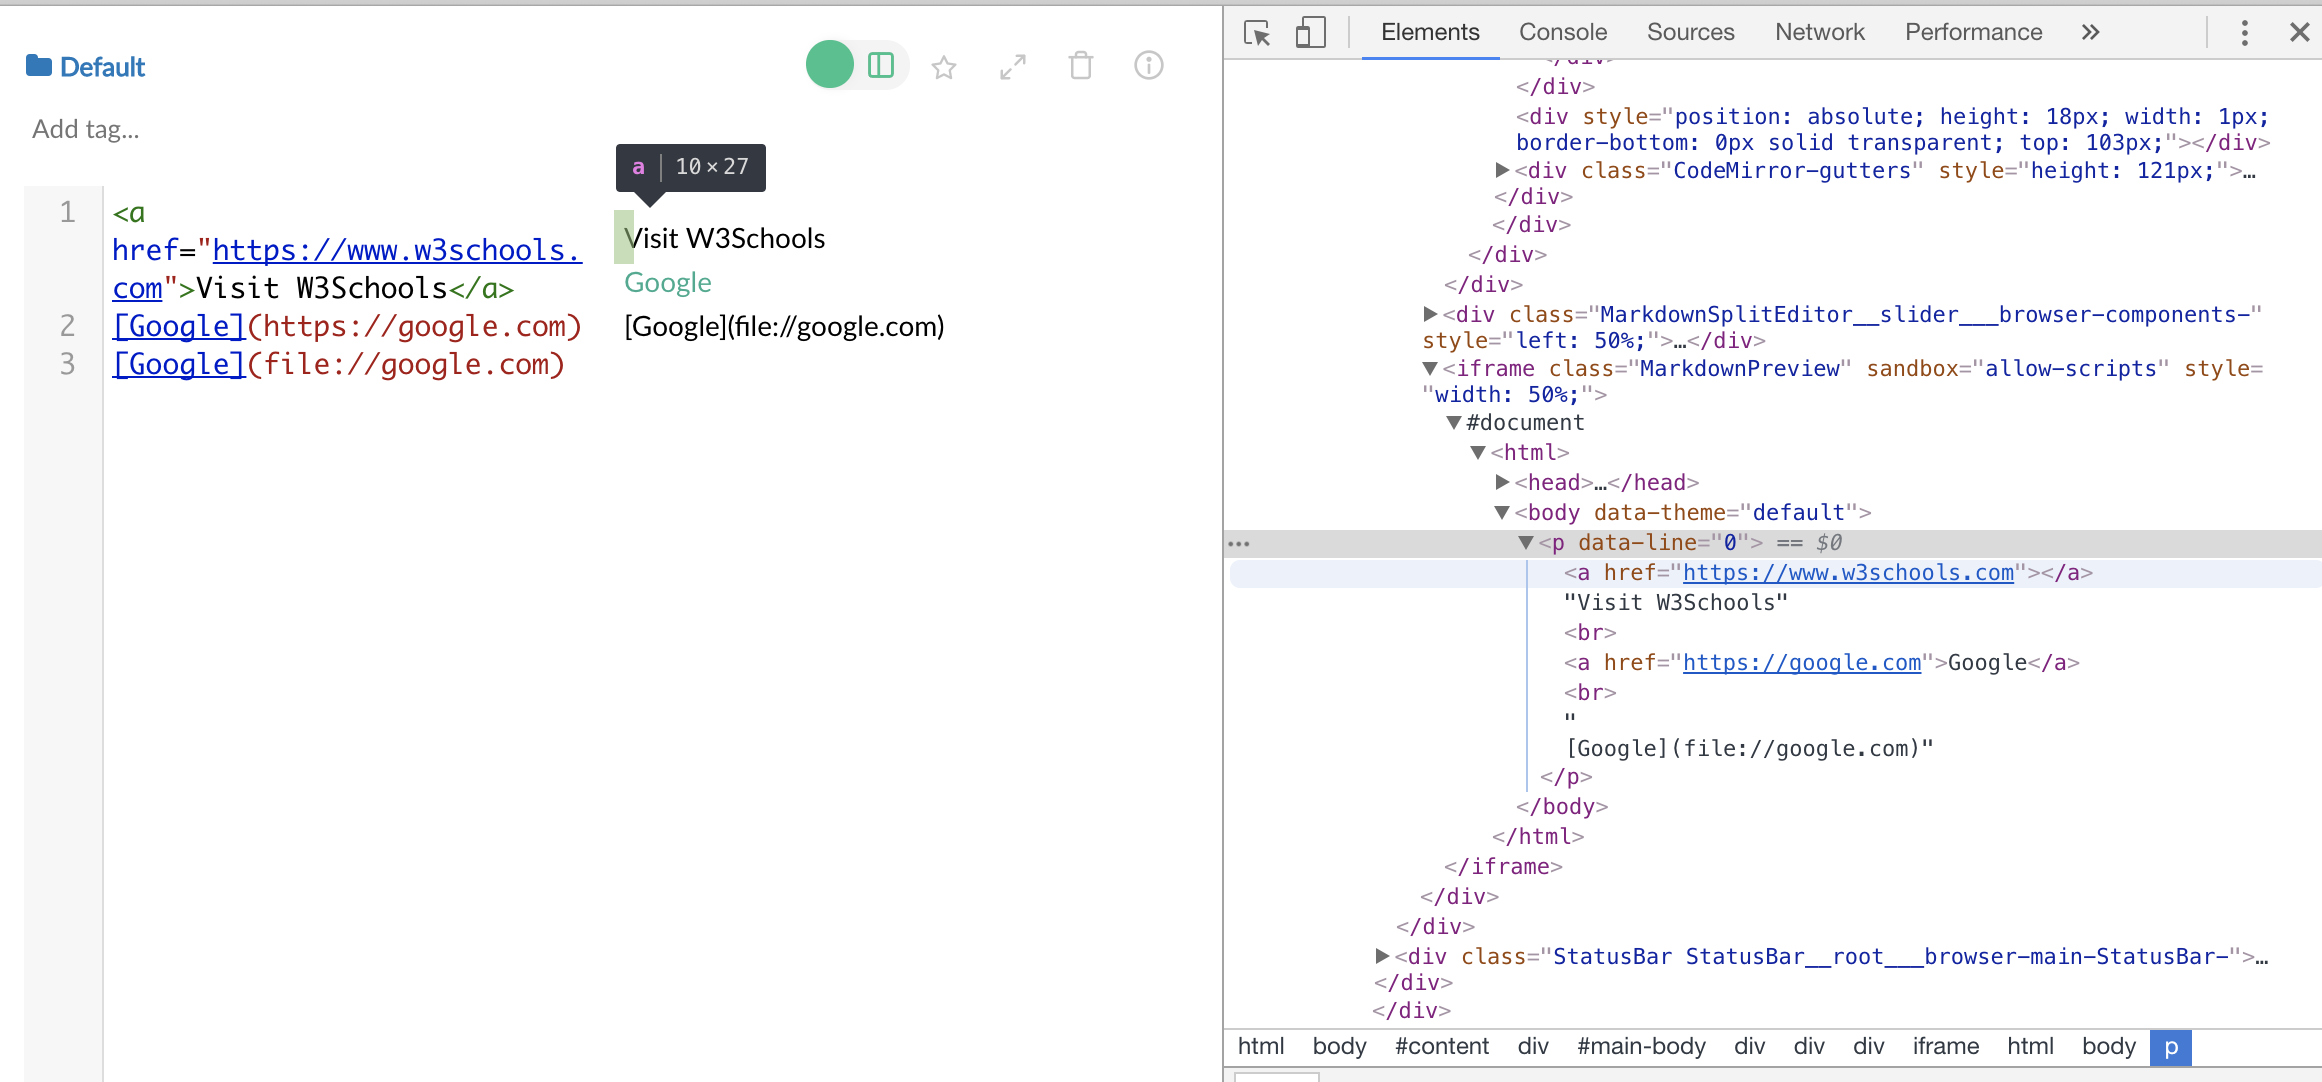The height and width of the screenshot is (1082, 2322).
Task: Switch to split view layout toggle
Action: (881, 65)
